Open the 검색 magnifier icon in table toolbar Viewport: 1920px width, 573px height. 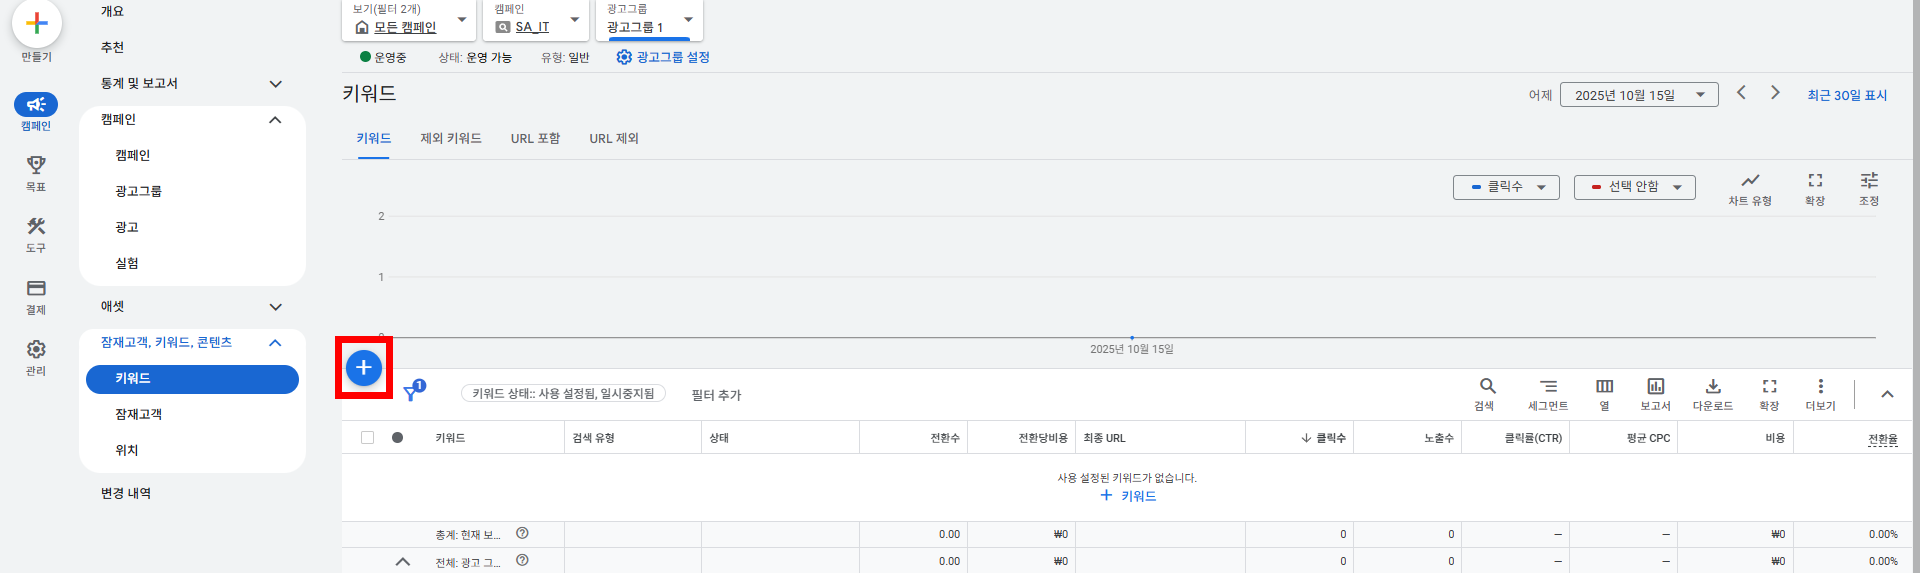(1487, 387)
